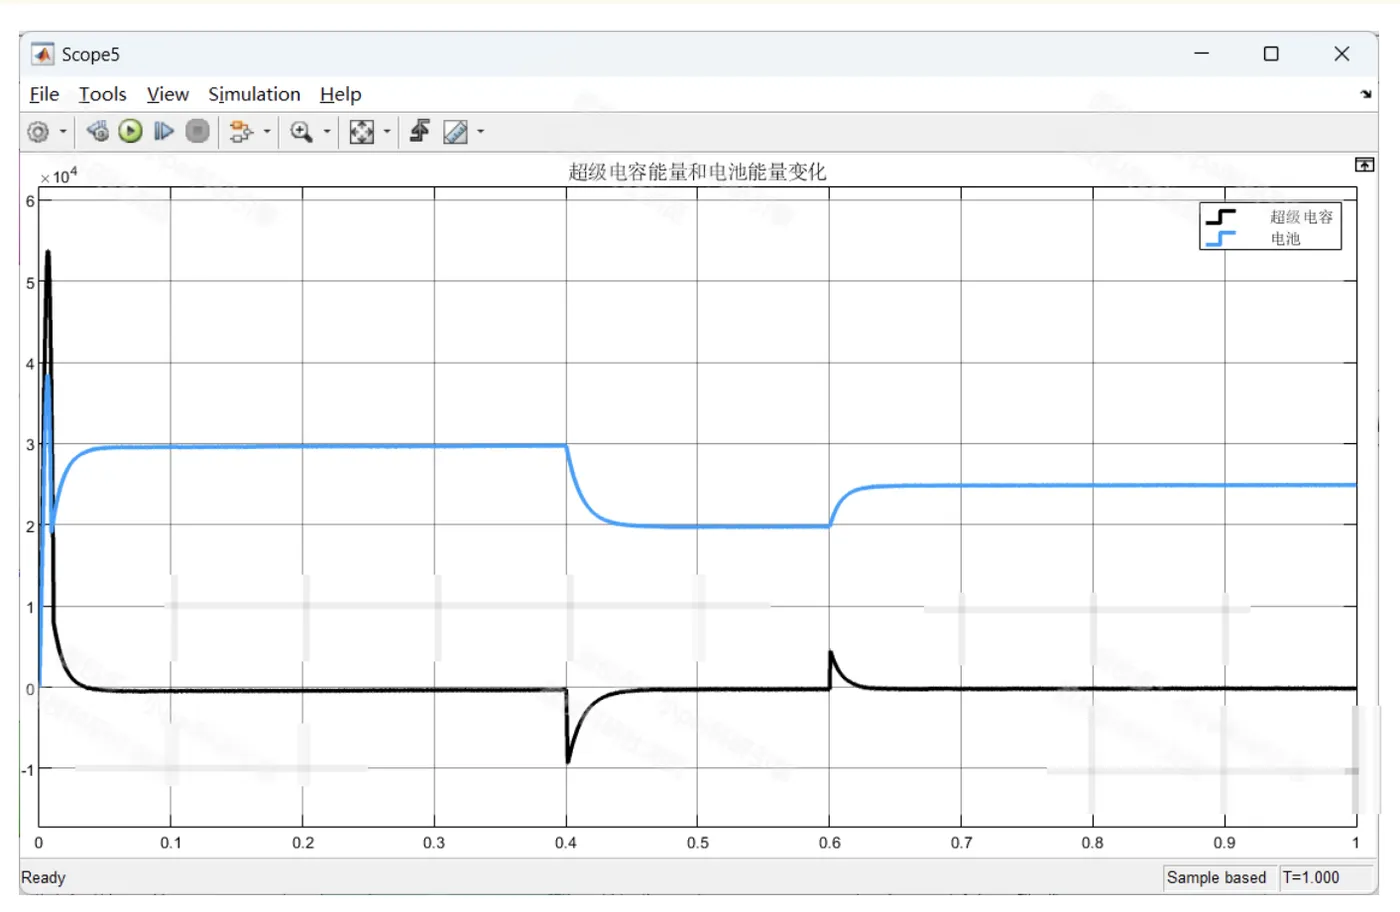The image size is (1400, 912).
Task: Click the Highlight Simulink Block icon
Action: (241, 132)
